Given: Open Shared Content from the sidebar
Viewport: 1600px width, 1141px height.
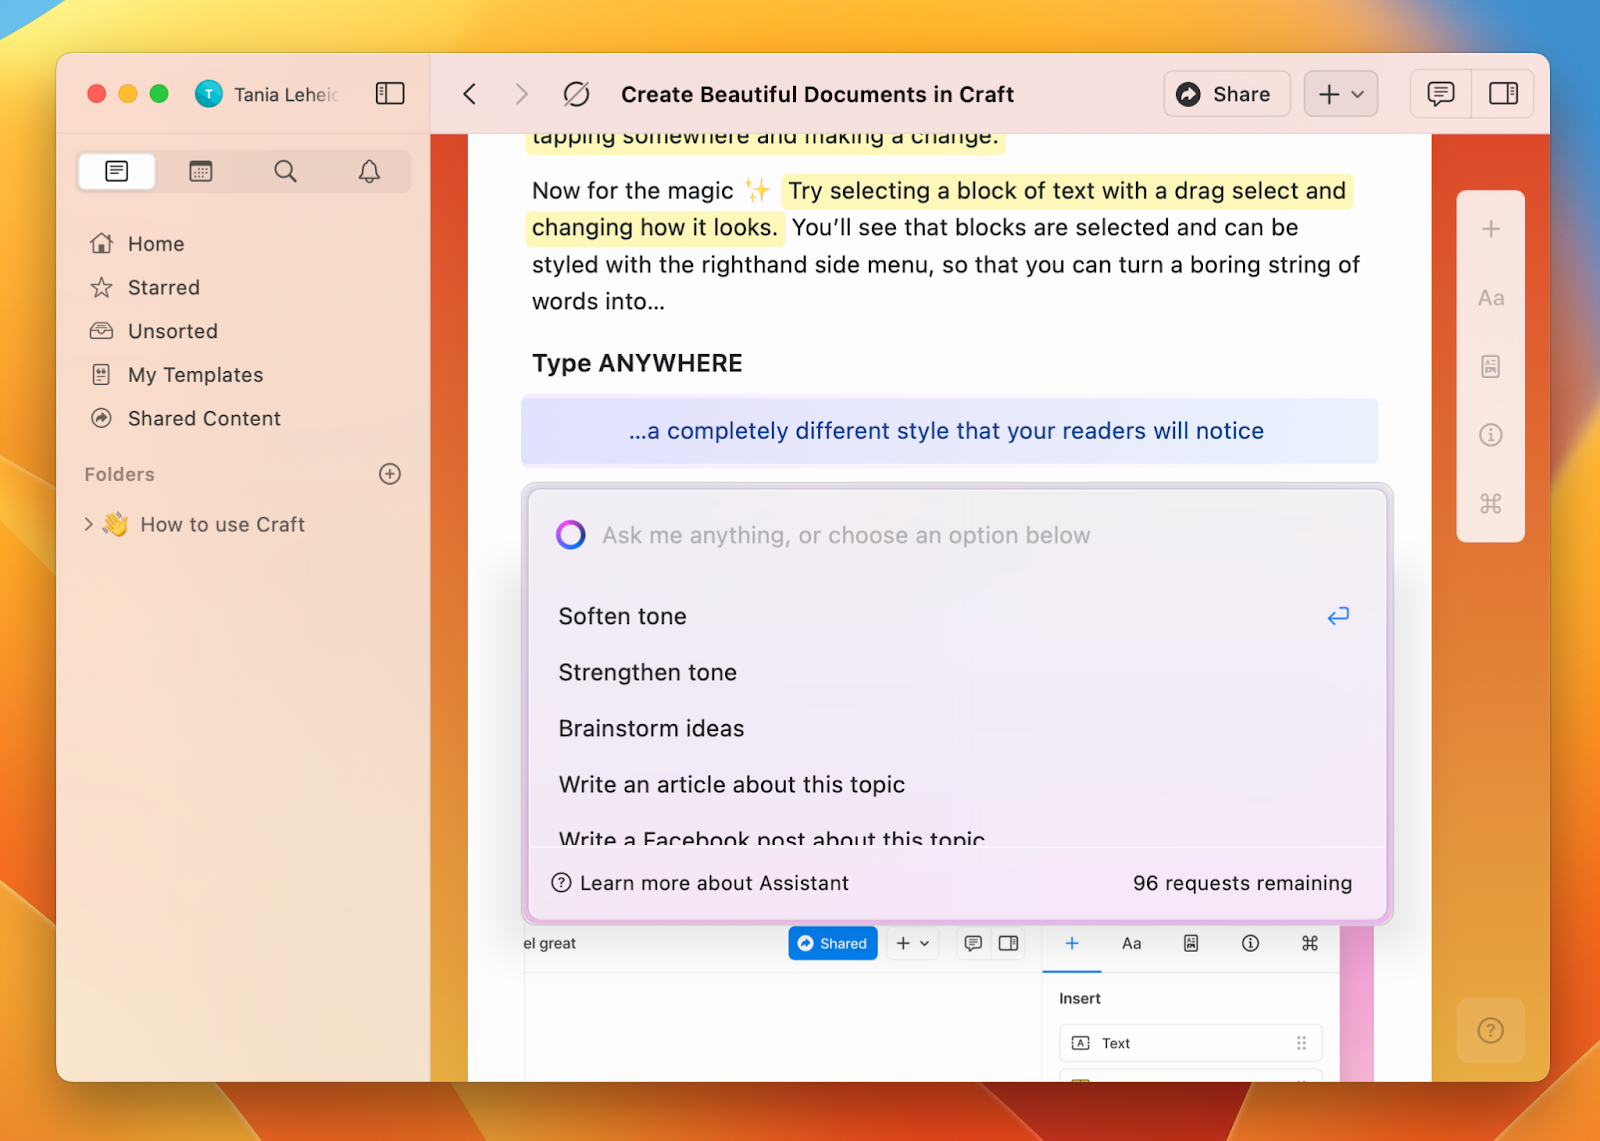Looking at the screenshot, I should tap(204, 418).
